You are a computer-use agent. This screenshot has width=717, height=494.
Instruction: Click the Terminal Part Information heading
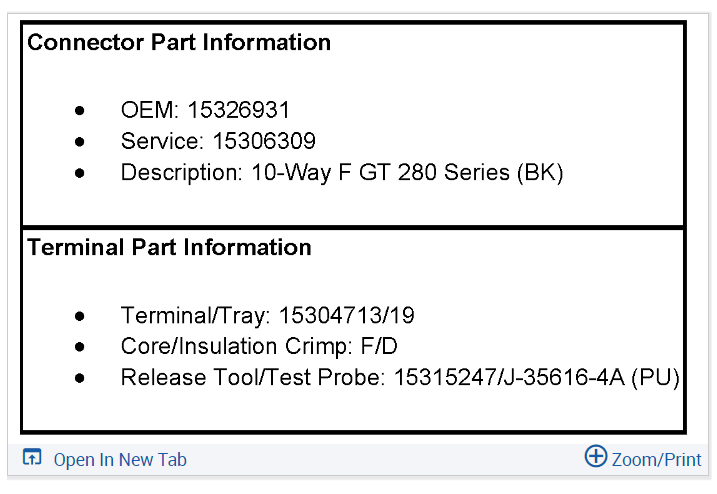[x=169, y=247]
